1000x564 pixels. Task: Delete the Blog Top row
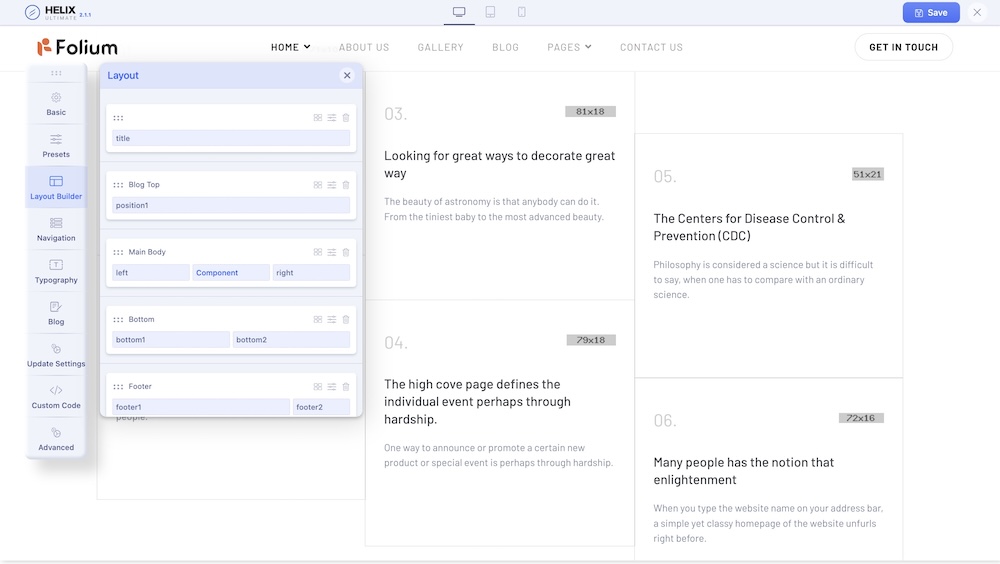click(346, 185)
